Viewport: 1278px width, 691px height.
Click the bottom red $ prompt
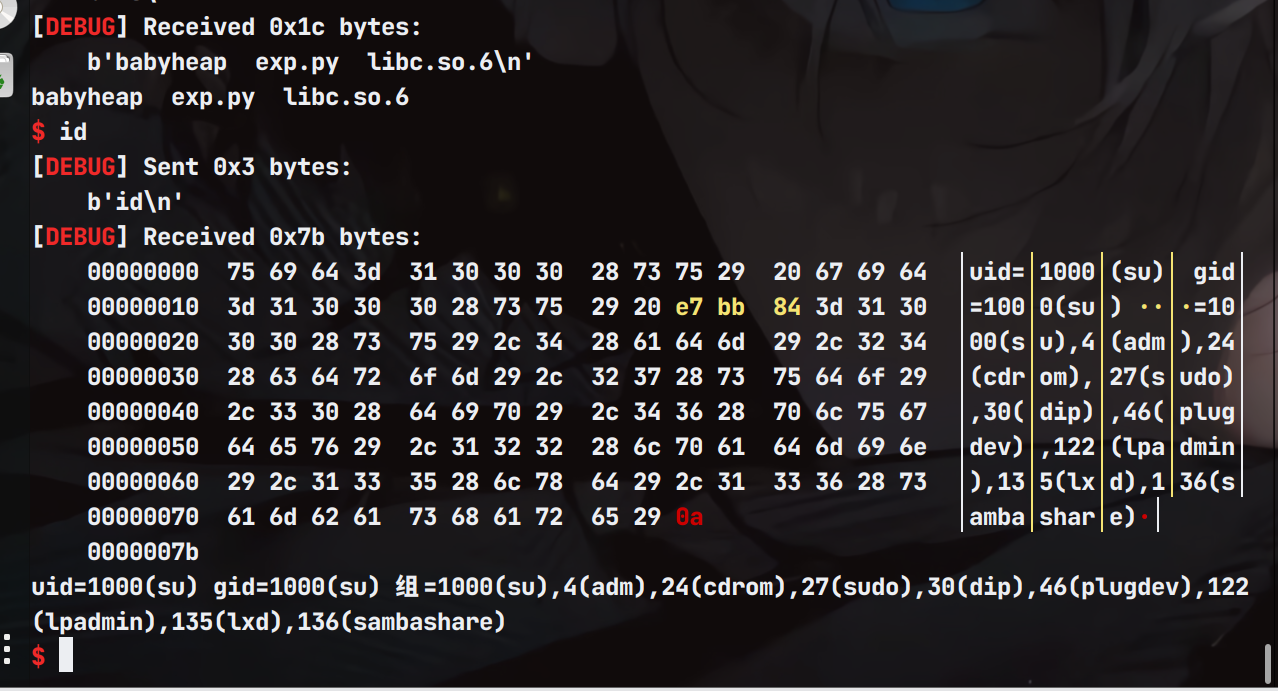pyautogui.click(x=38, y=656)
